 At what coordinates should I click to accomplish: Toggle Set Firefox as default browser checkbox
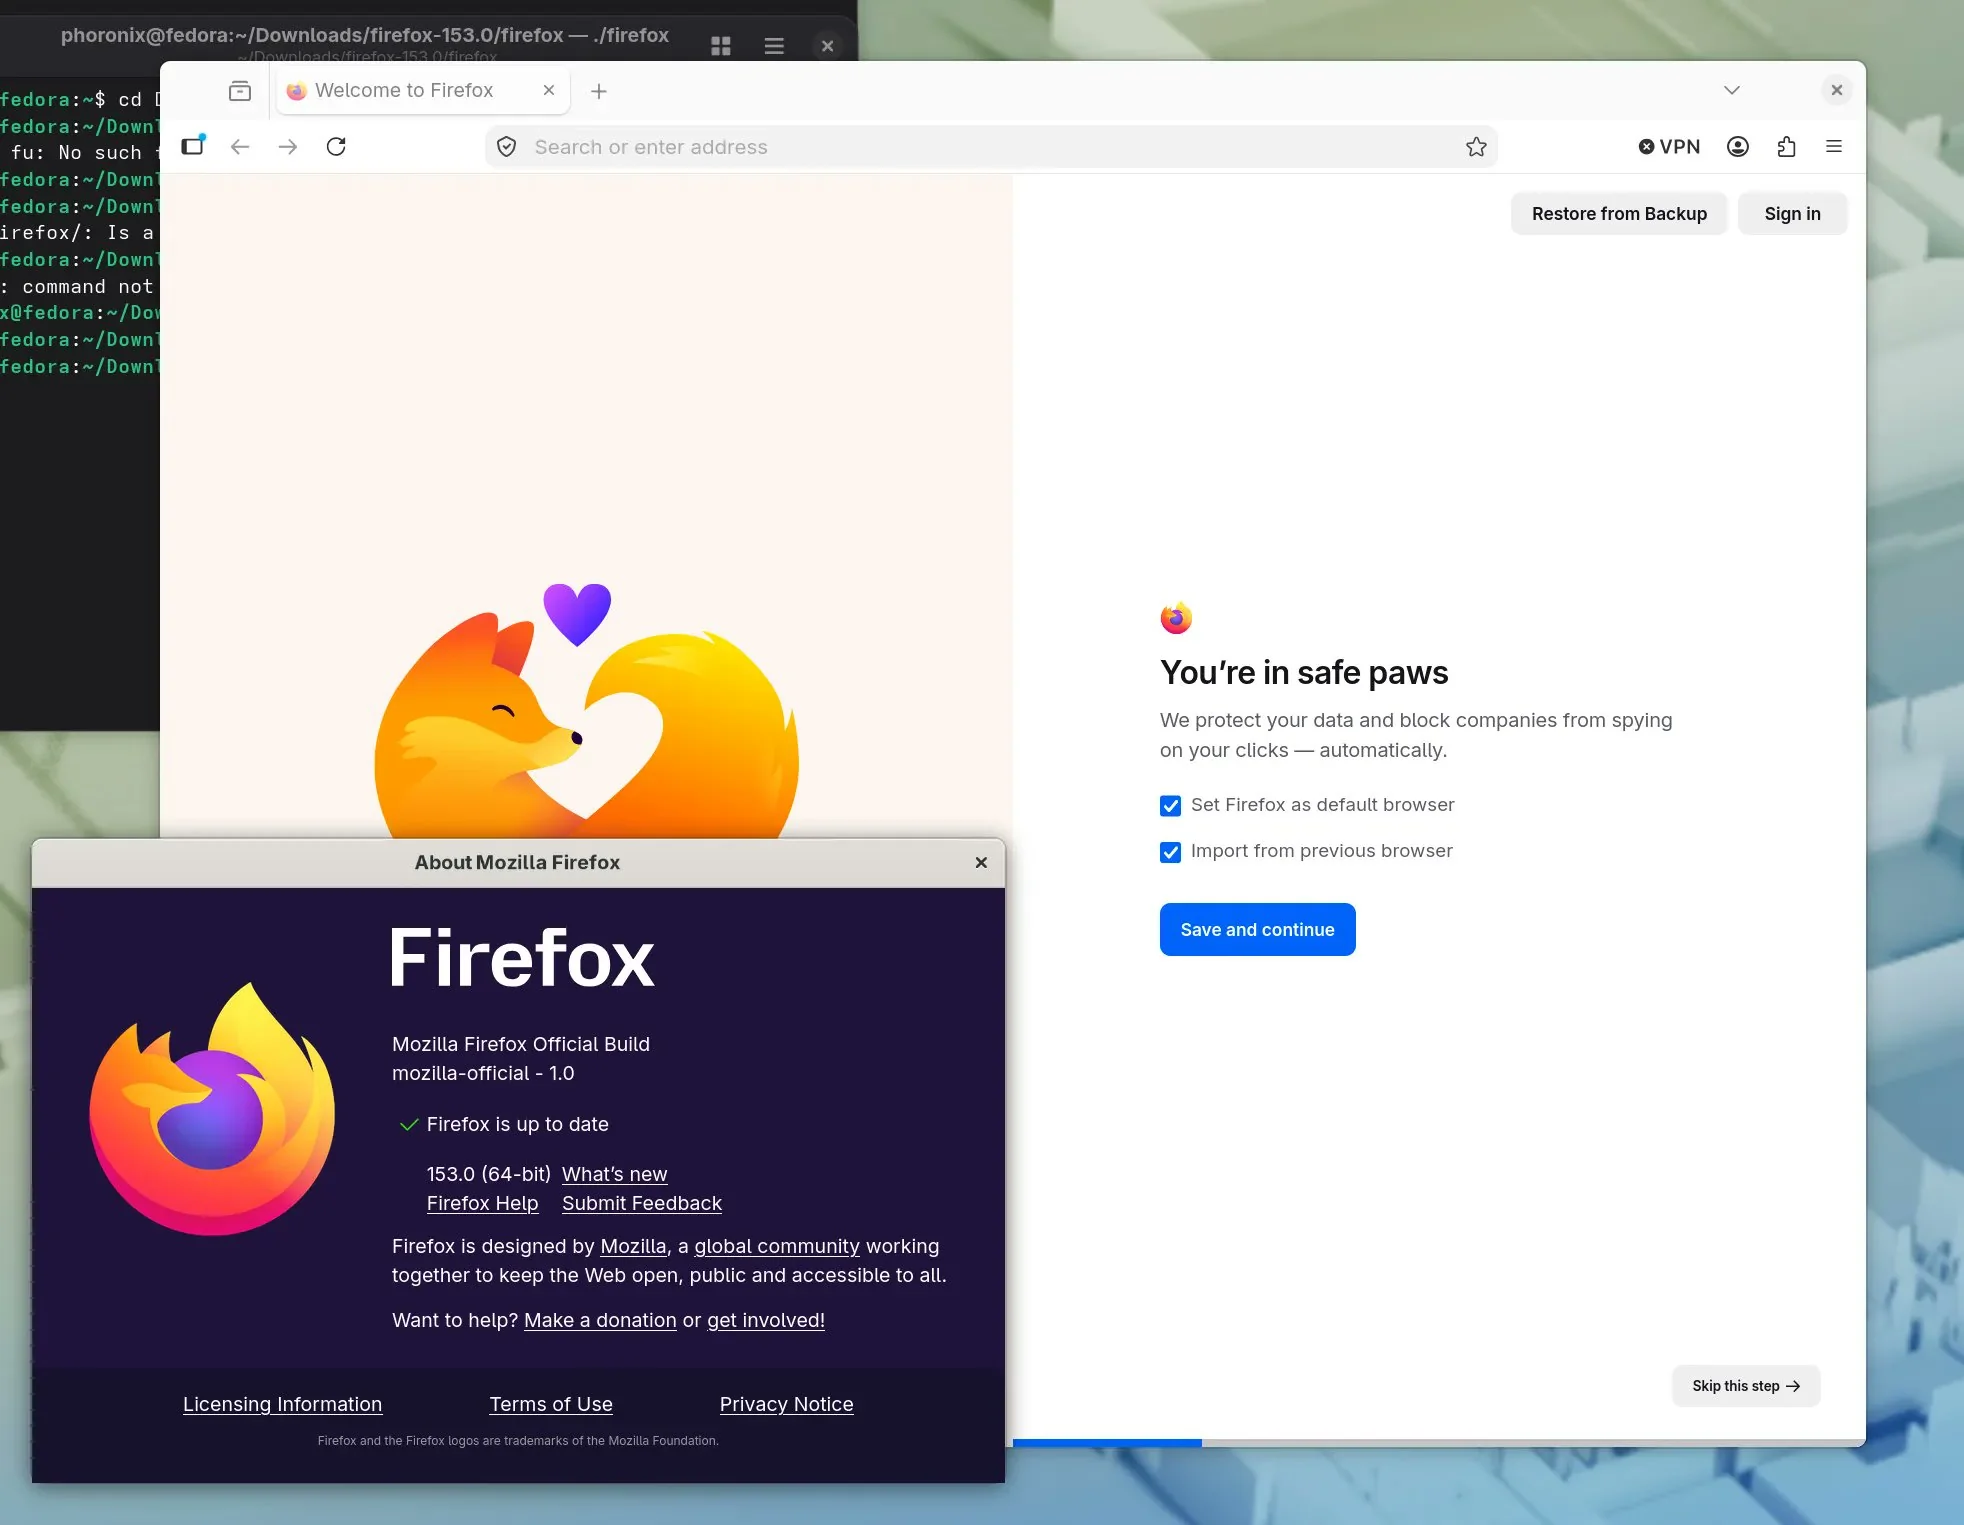click(x=1170, y=806)
